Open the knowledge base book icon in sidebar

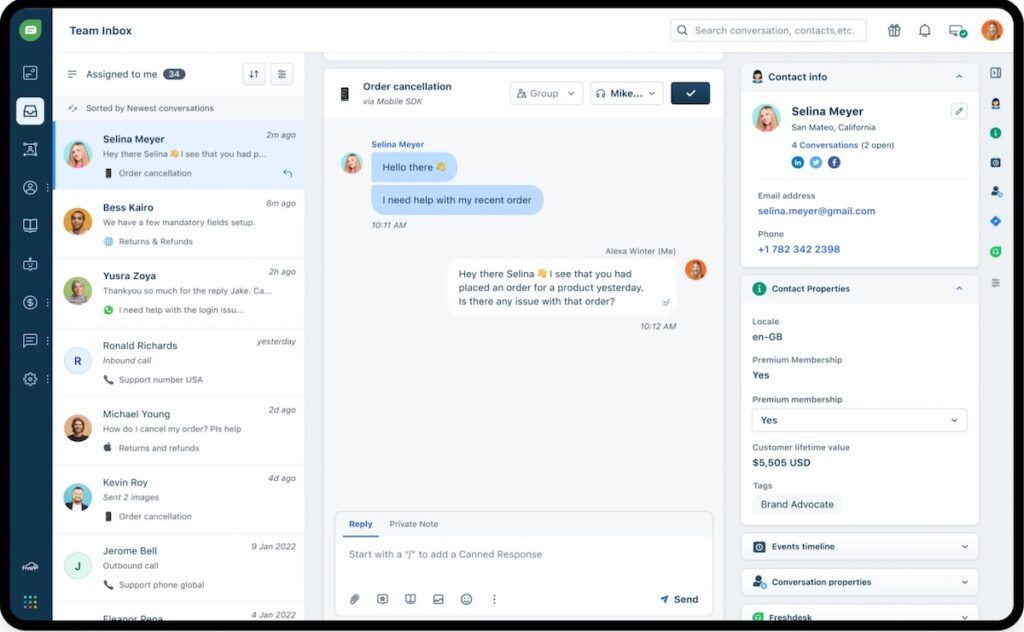30,224
